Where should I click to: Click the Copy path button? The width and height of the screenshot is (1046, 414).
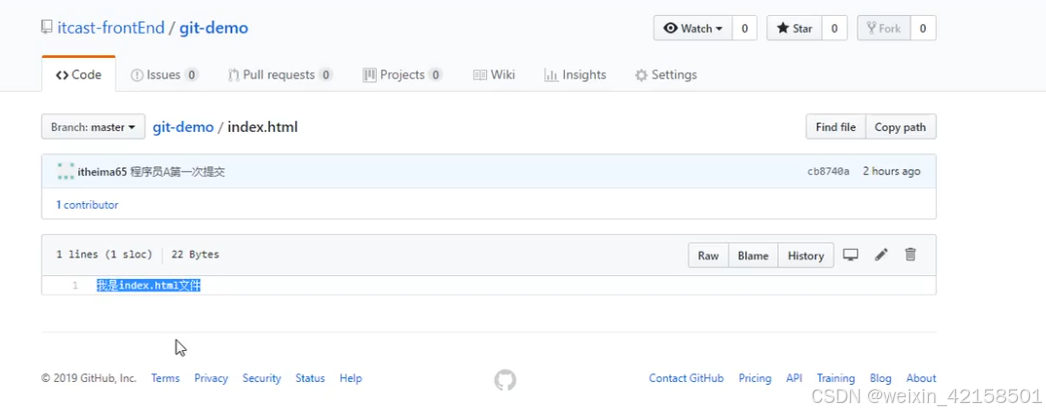(901, 127)
